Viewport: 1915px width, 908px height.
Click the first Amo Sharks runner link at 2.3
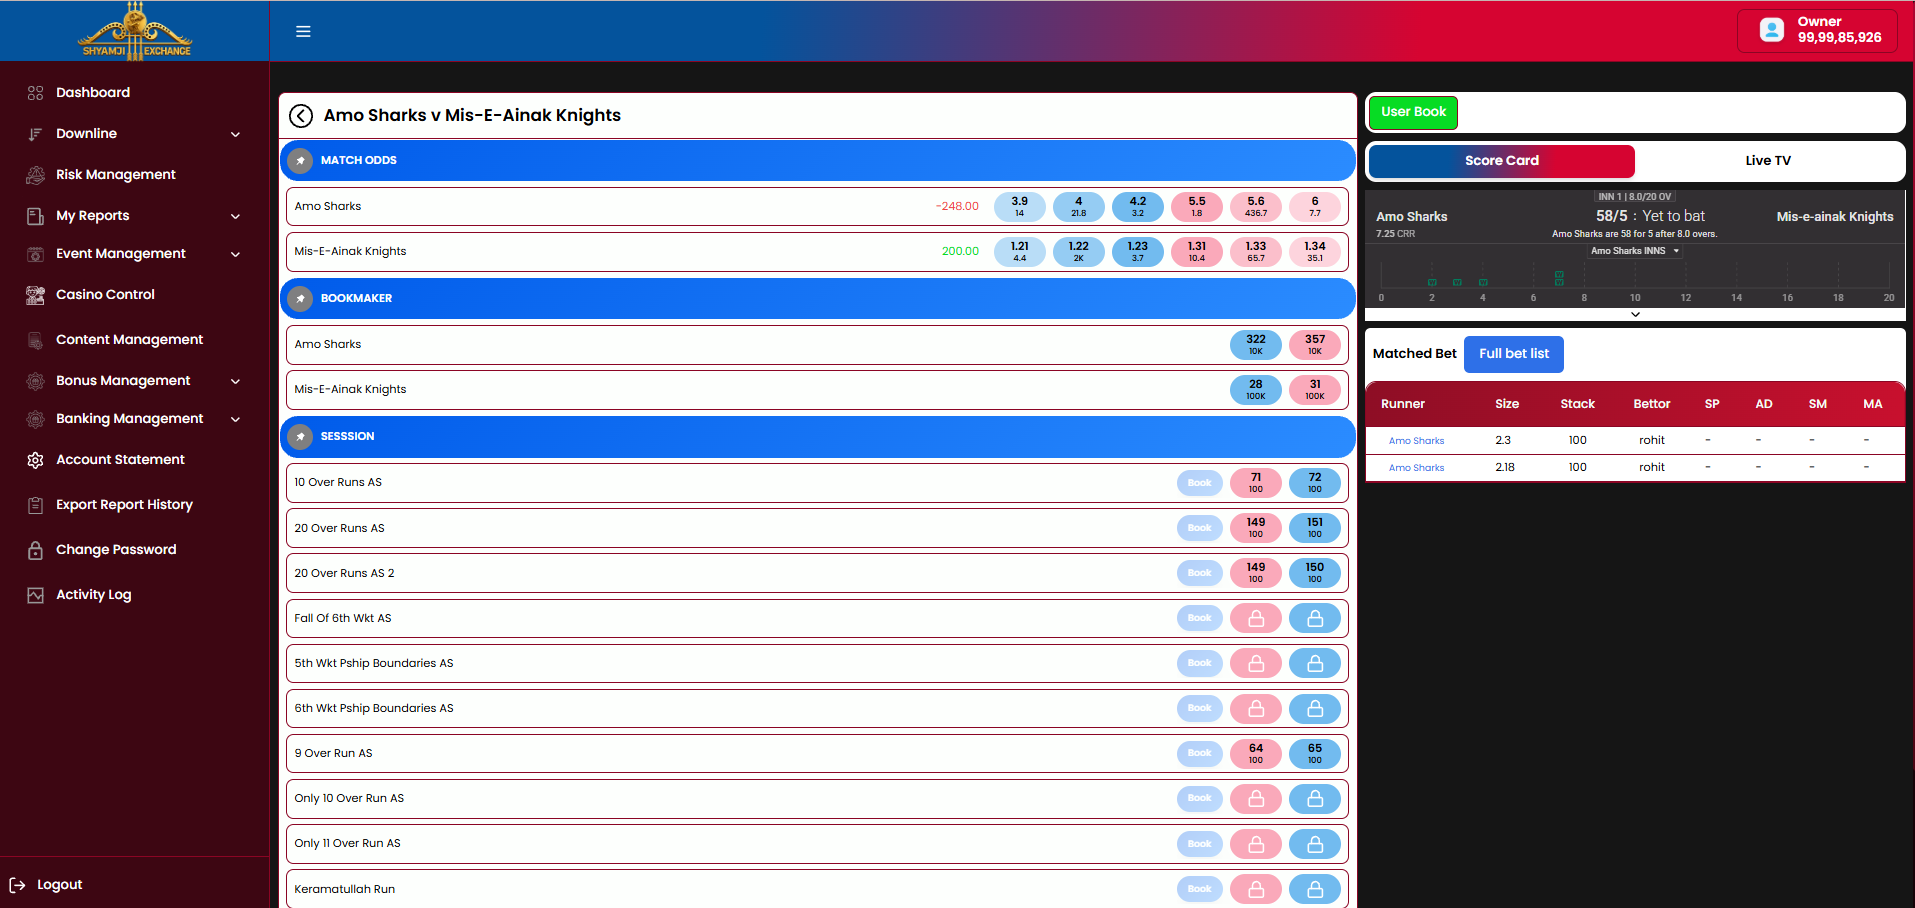coord(1416,441)
